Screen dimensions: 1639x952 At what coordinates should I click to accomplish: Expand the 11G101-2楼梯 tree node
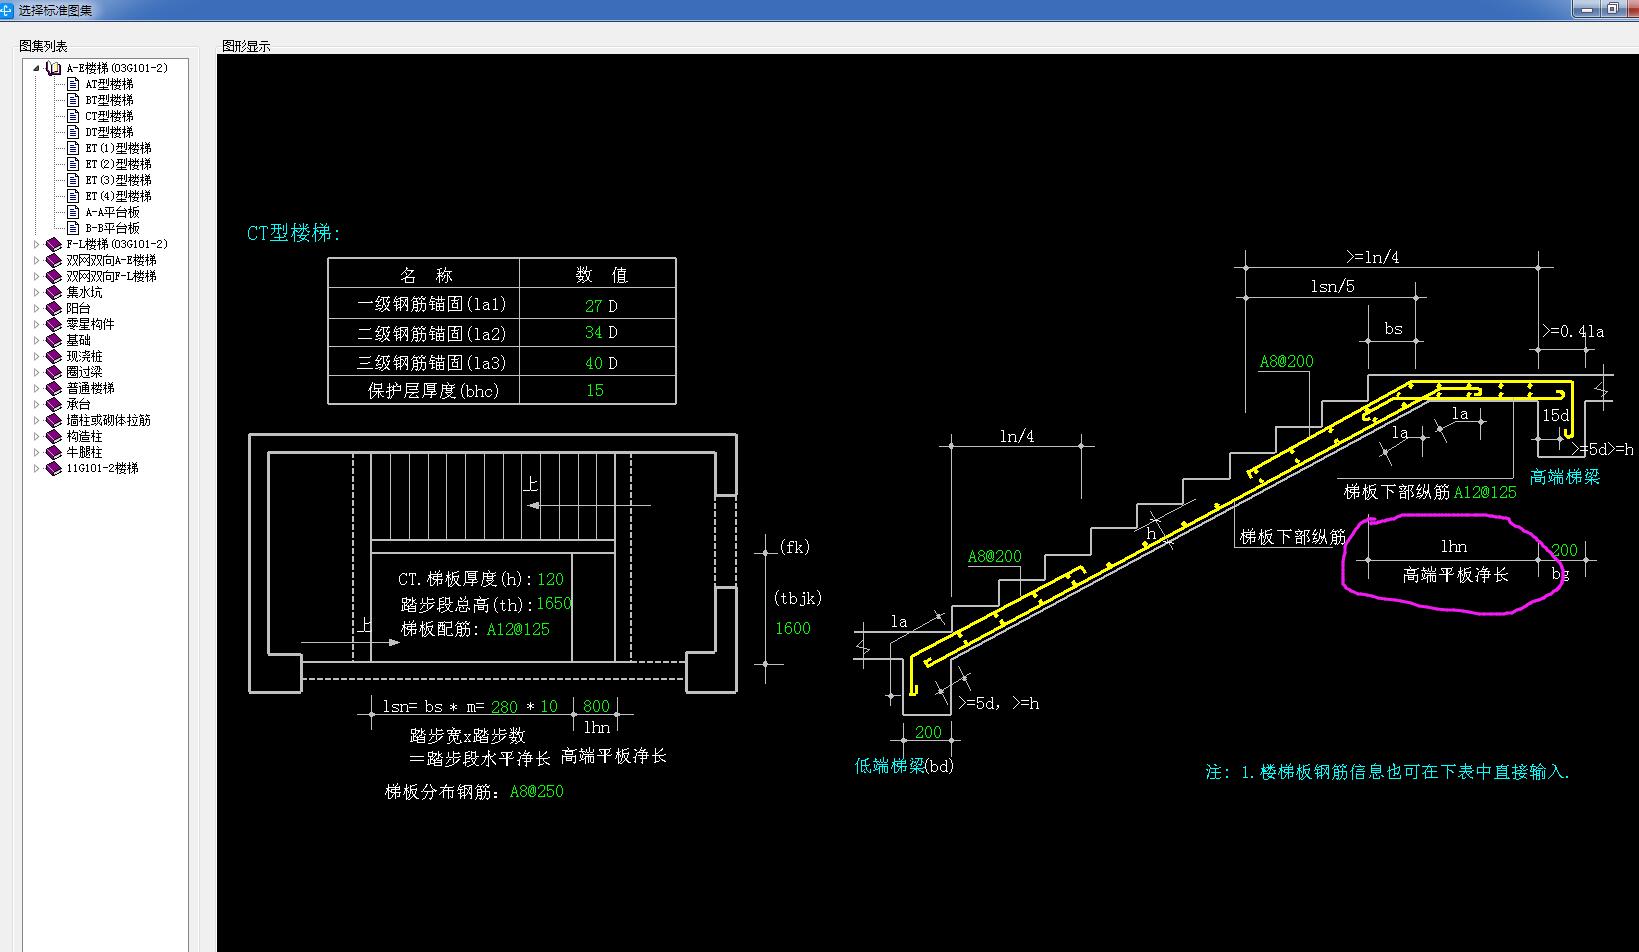click(37, 468)
